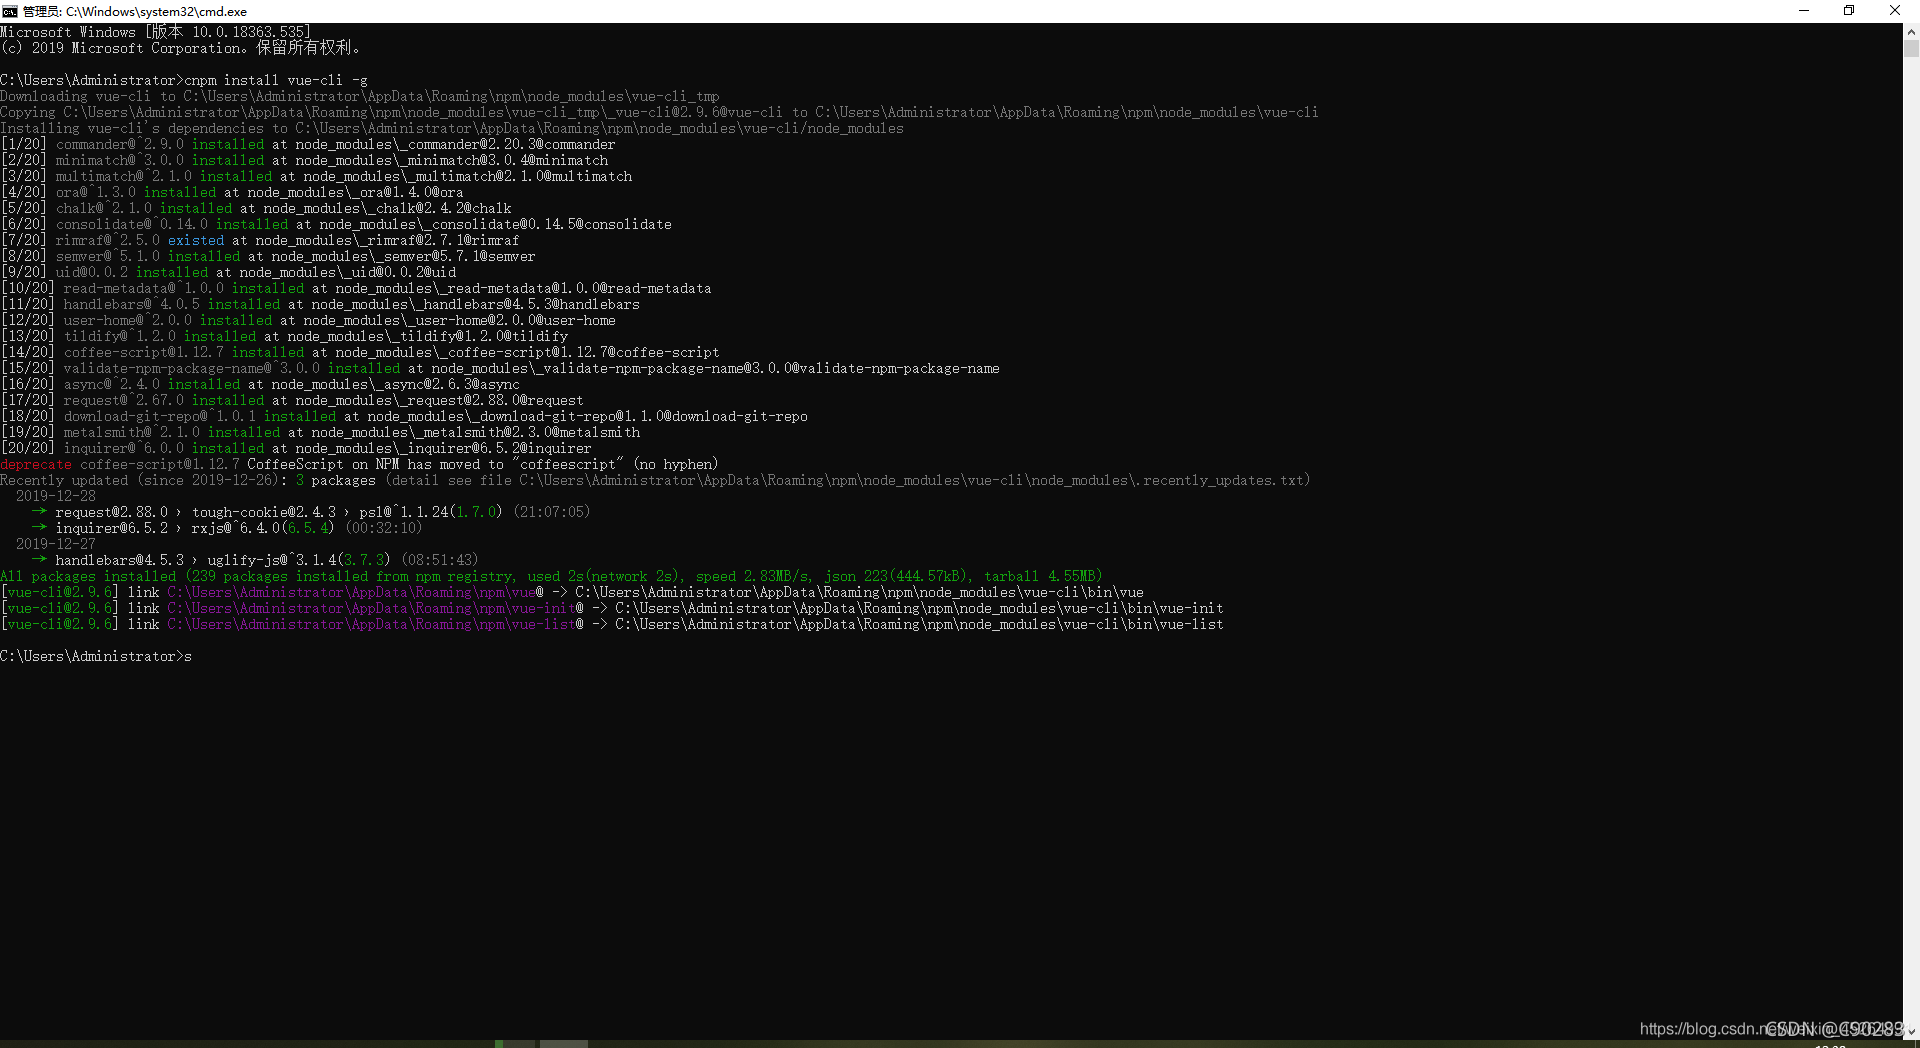
Task: Click the Restore Down window button
Action: coord(1849,11)
